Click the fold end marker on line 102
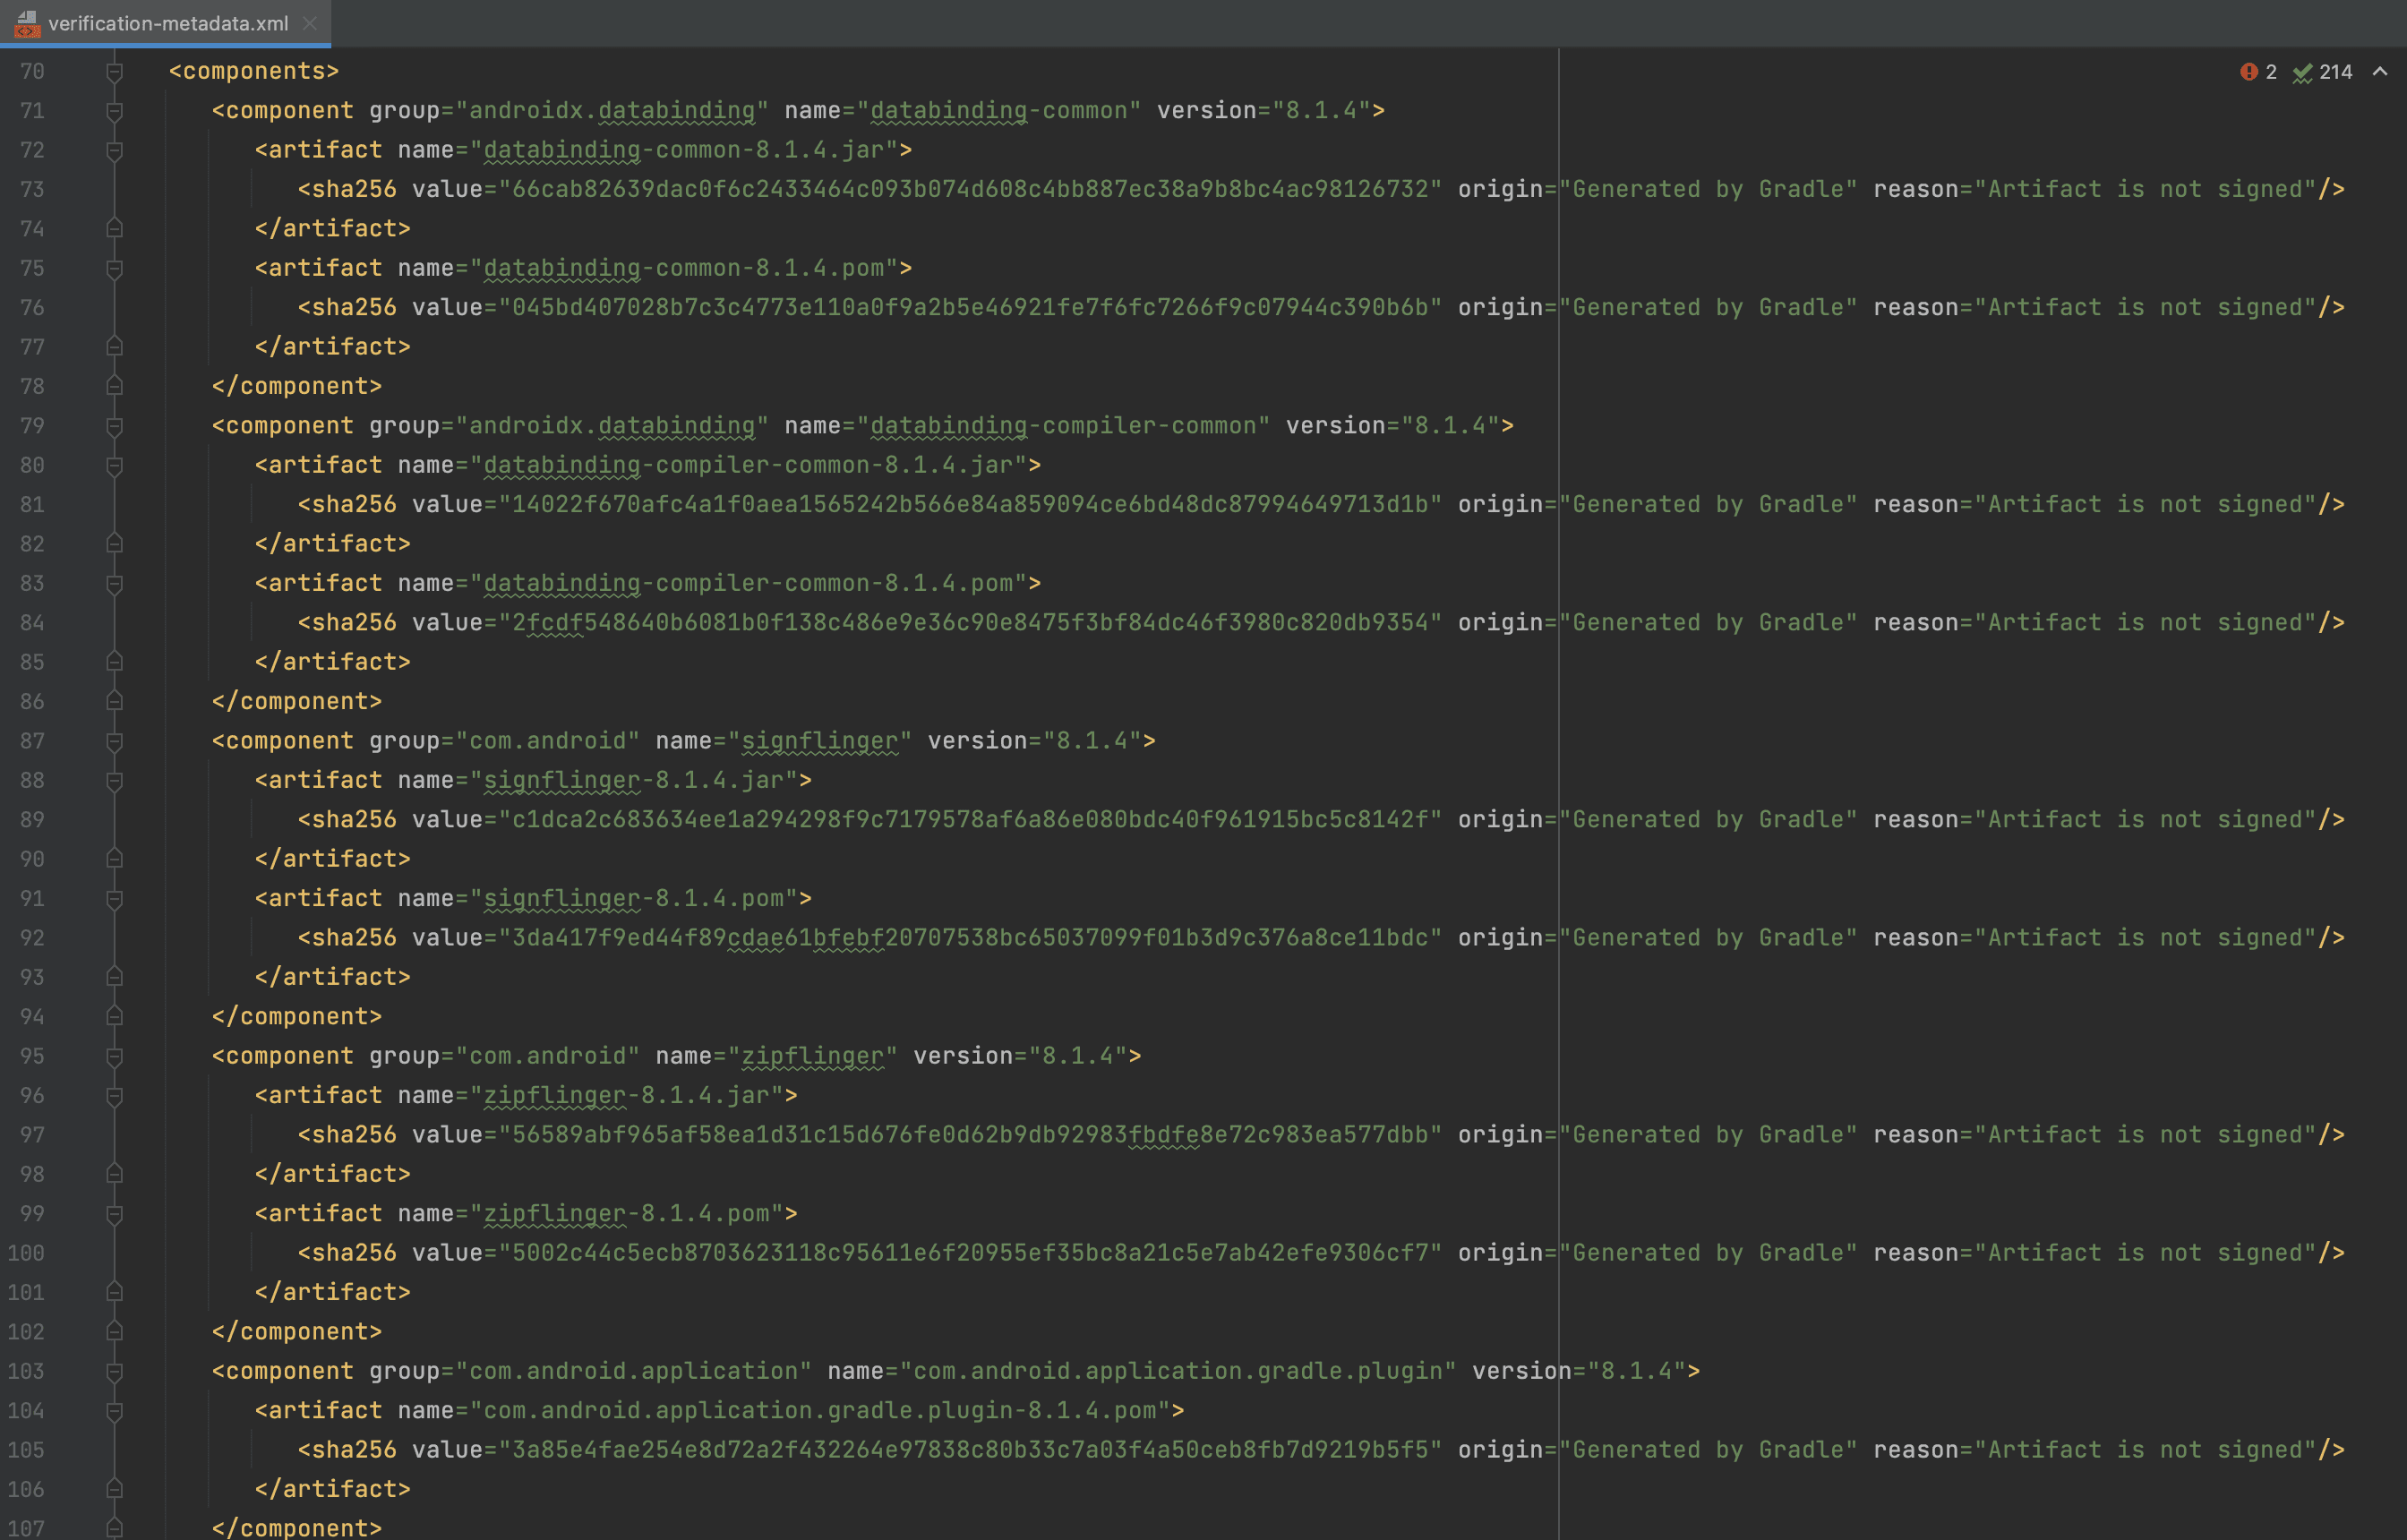The width and height of the screenshot is (2407, 1540). [115, 1332]
